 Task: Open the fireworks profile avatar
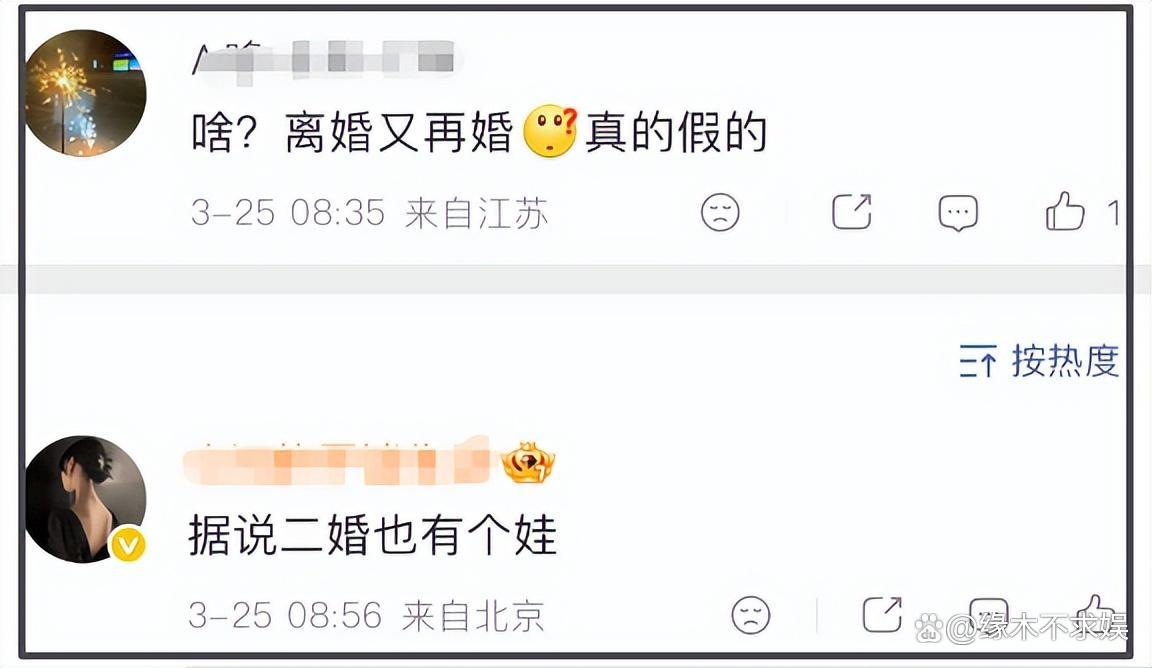(85, 93)
